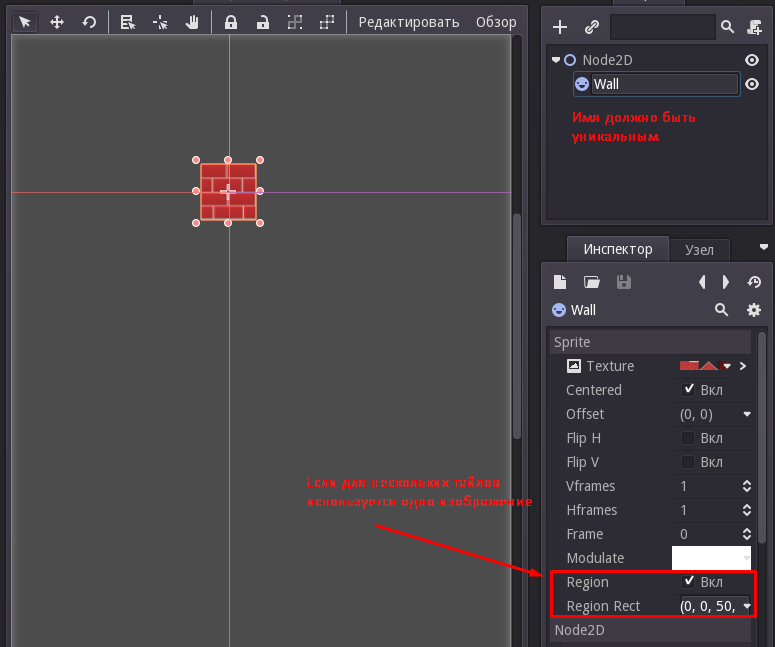Activate the Rotate Mode tool
This screenshot has height=647, width=775.
(89, 22)
